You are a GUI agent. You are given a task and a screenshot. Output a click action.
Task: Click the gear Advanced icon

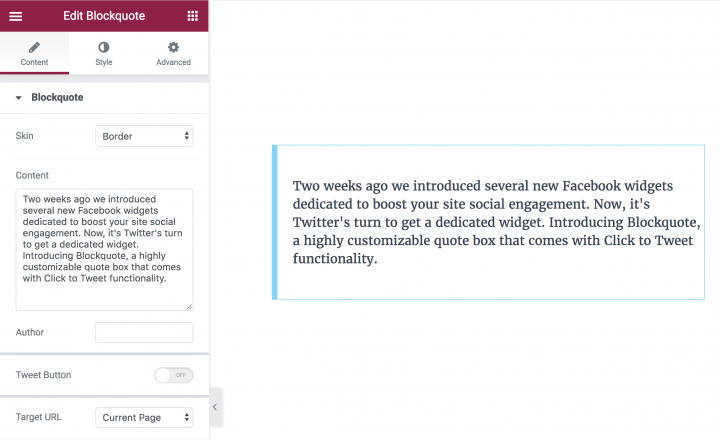pyautogui.click(x=173, y=47)
